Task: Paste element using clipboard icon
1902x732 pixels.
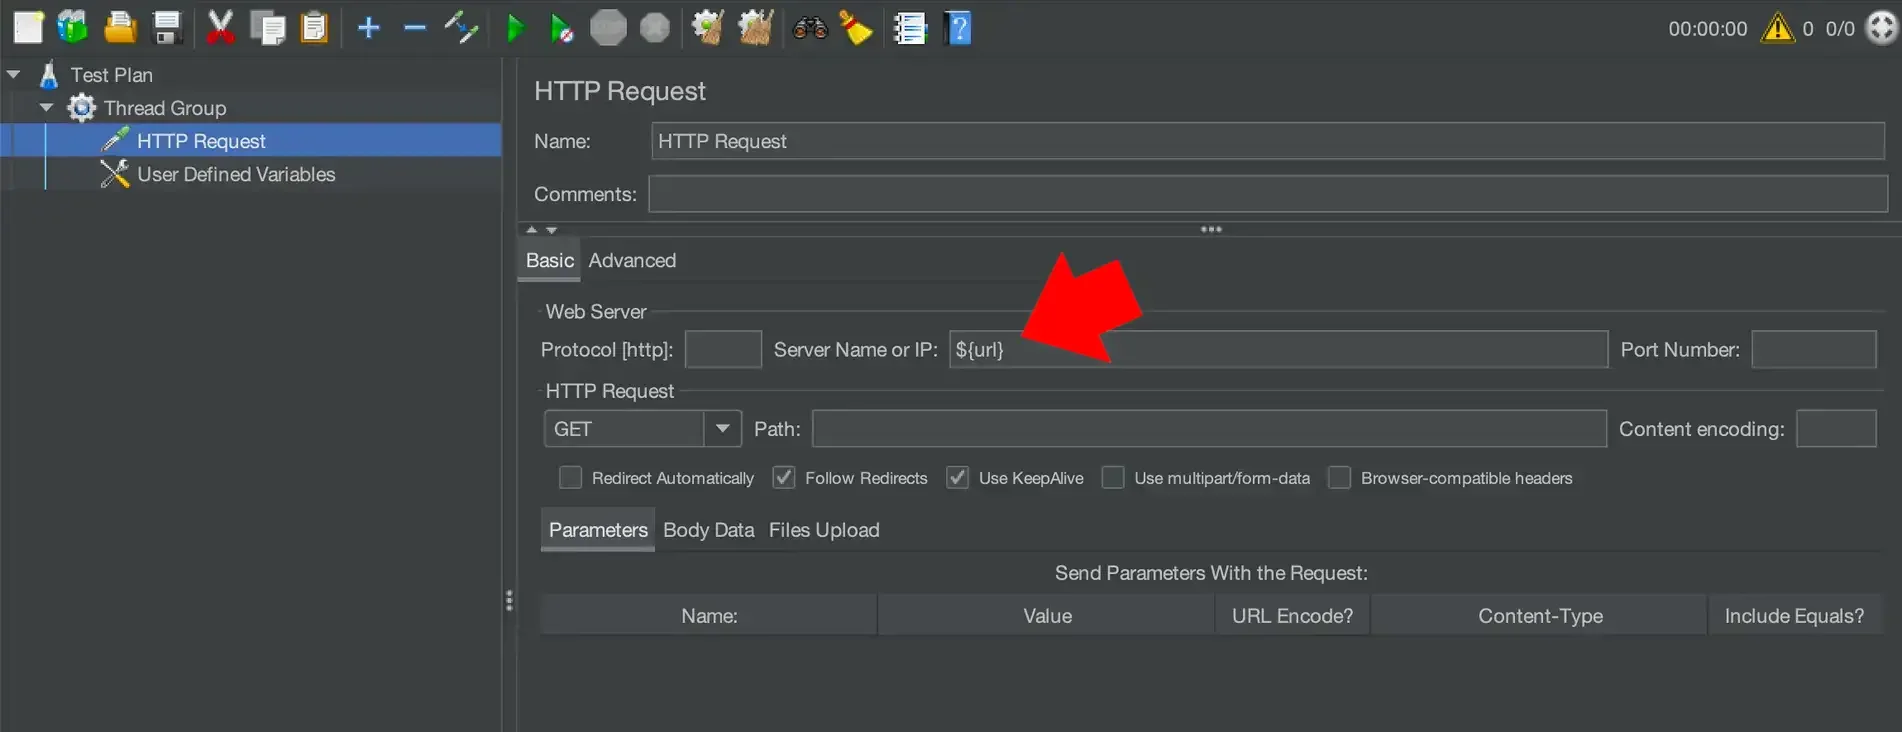Action: click(315, 28)
